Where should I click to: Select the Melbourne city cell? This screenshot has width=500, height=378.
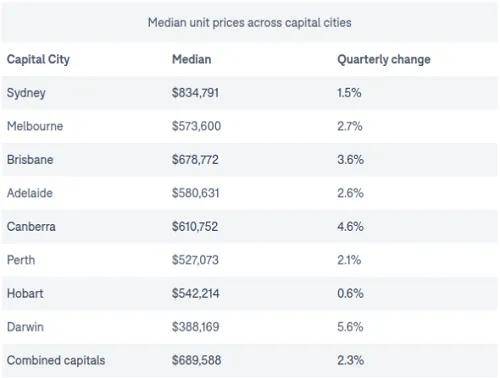[35, 126]
